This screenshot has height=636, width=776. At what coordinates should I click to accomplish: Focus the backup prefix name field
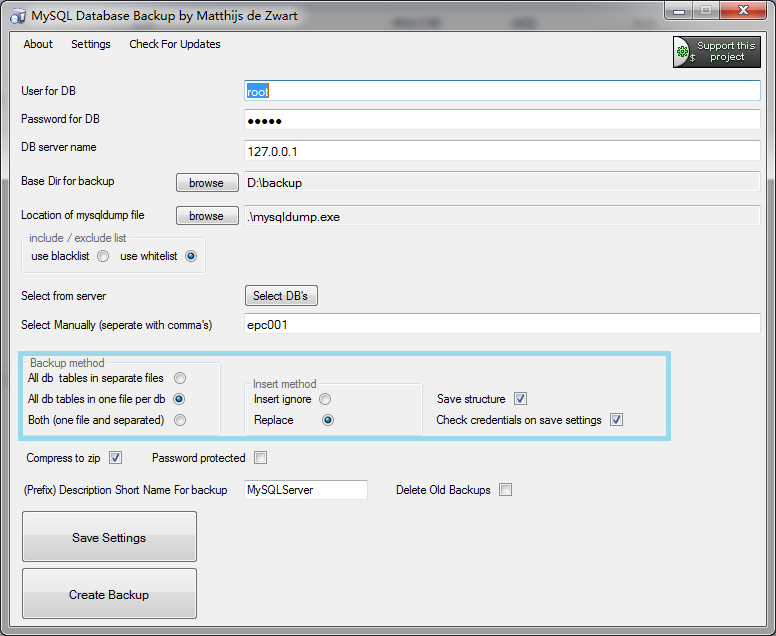[306, 489]
